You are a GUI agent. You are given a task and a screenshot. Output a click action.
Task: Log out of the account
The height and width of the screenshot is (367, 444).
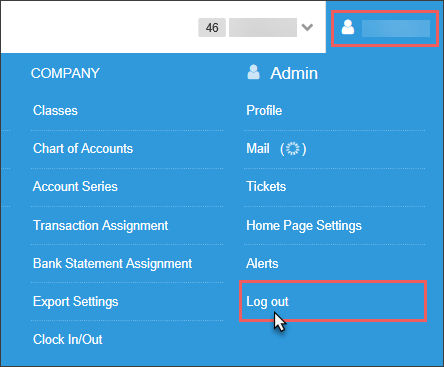click(x=267, y=302)
